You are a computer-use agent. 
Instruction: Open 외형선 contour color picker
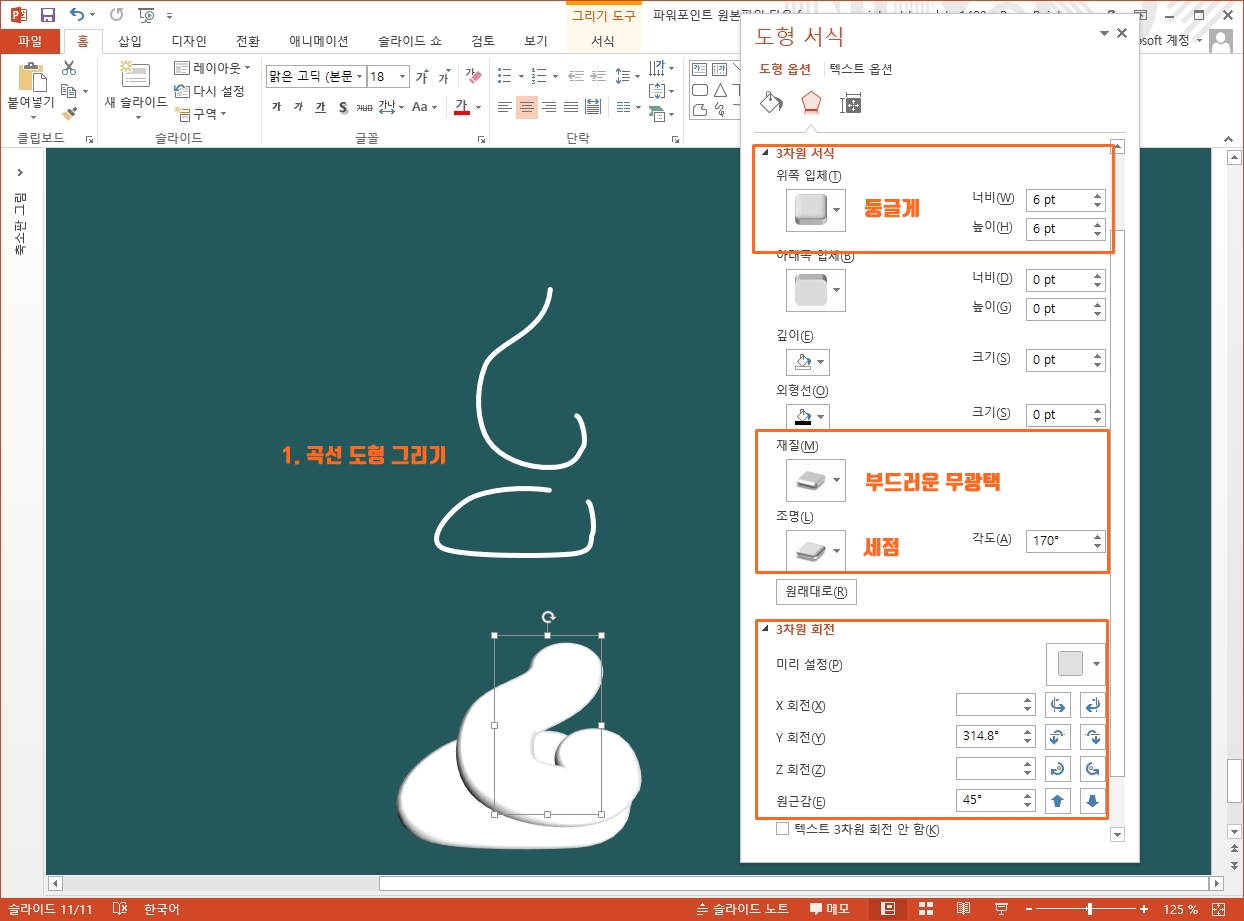click(808, 416)
